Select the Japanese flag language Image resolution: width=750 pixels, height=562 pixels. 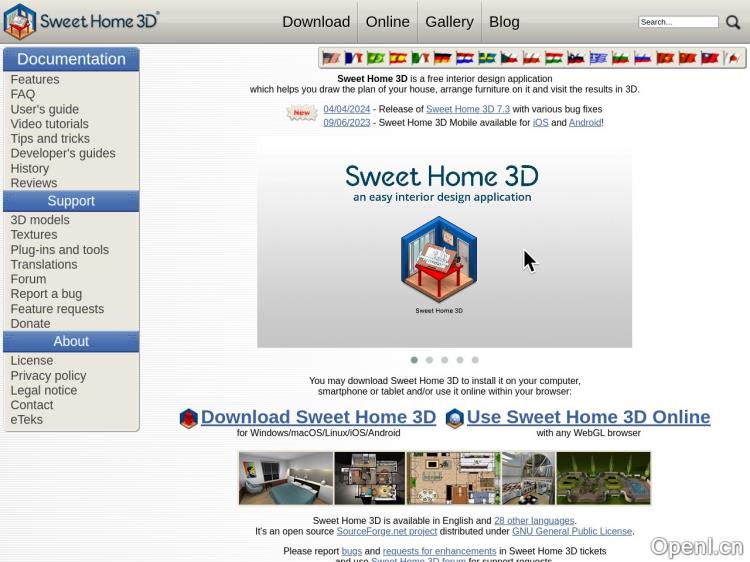pyautogui.click(x=732, y=58)
